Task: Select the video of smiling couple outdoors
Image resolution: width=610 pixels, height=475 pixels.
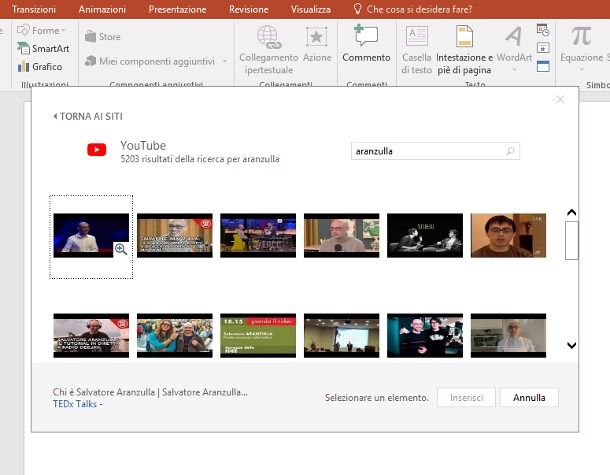Action: click(175, 335)
